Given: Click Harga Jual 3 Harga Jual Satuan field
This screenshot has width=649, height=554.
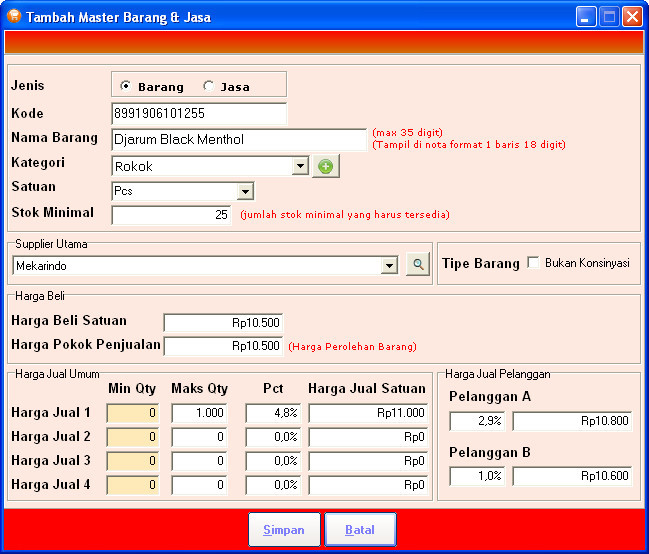Looking at the screenshot, I should pyautogui.click(x=368, y=461).
